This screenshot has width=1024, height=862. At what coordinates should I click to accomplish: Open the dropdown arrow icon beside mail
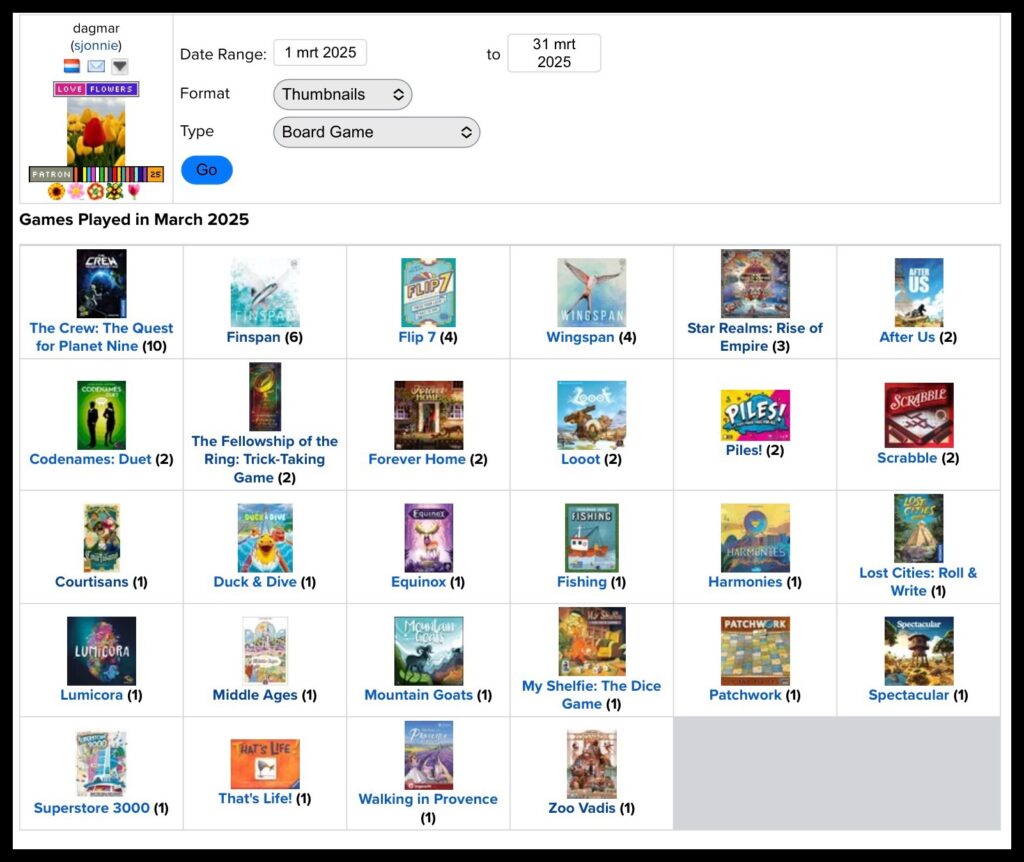(120, 66)
